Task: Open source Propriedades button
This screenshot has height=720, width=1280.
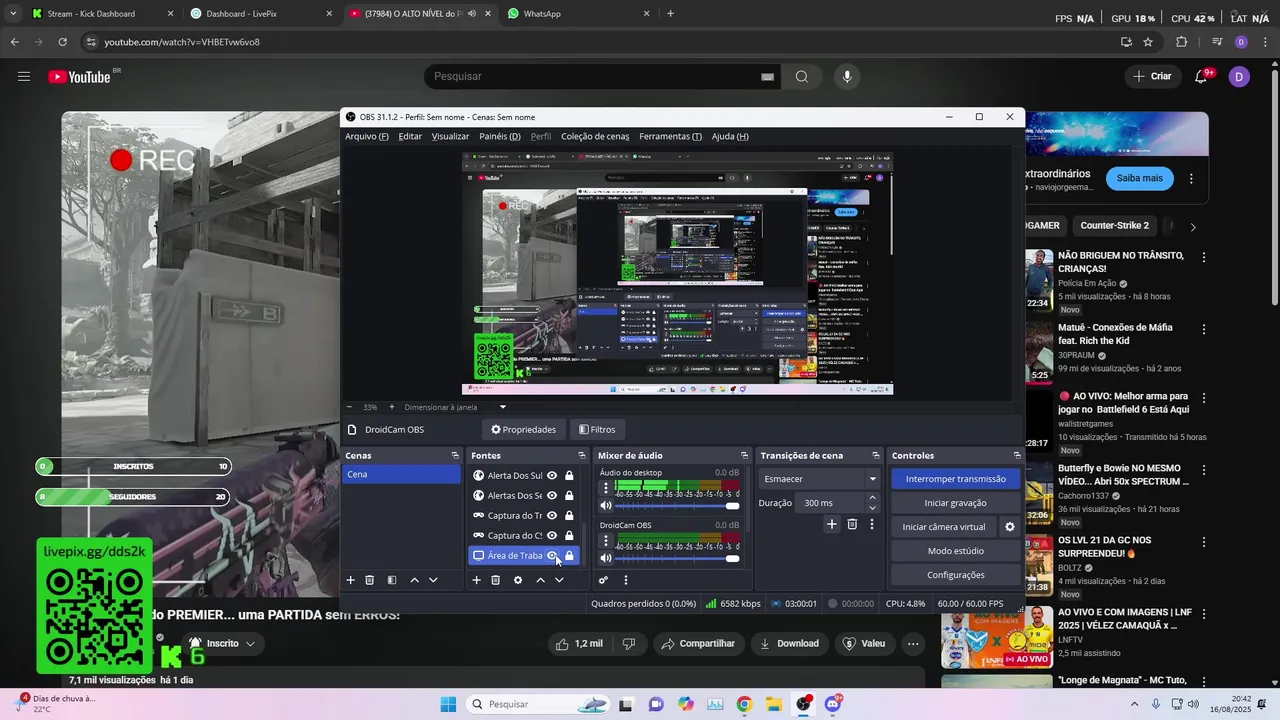Action: 524,430
